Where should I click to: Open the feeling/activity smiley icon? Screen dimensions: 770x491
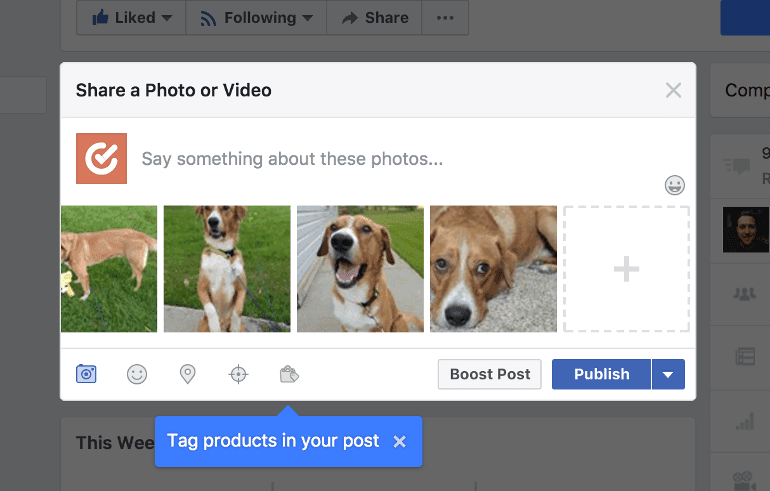(x=137, y=374)
